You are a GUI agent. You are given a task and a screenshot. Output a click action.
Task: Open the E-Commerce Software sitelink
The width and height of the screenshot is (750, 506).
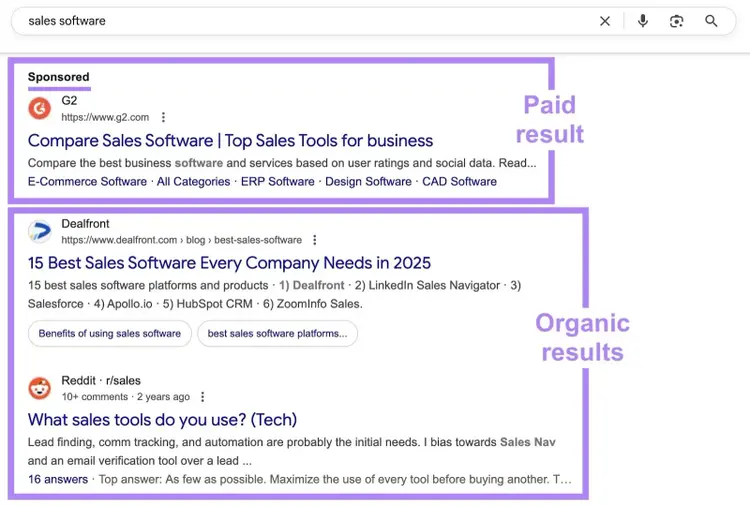click(x=87, y=182)
